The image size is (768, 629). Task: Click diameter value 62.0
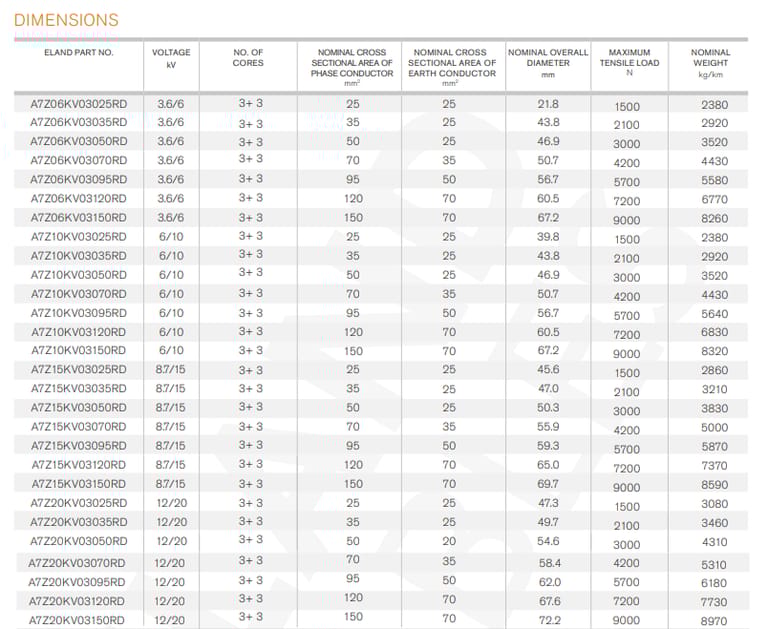[x=550, y=582]
